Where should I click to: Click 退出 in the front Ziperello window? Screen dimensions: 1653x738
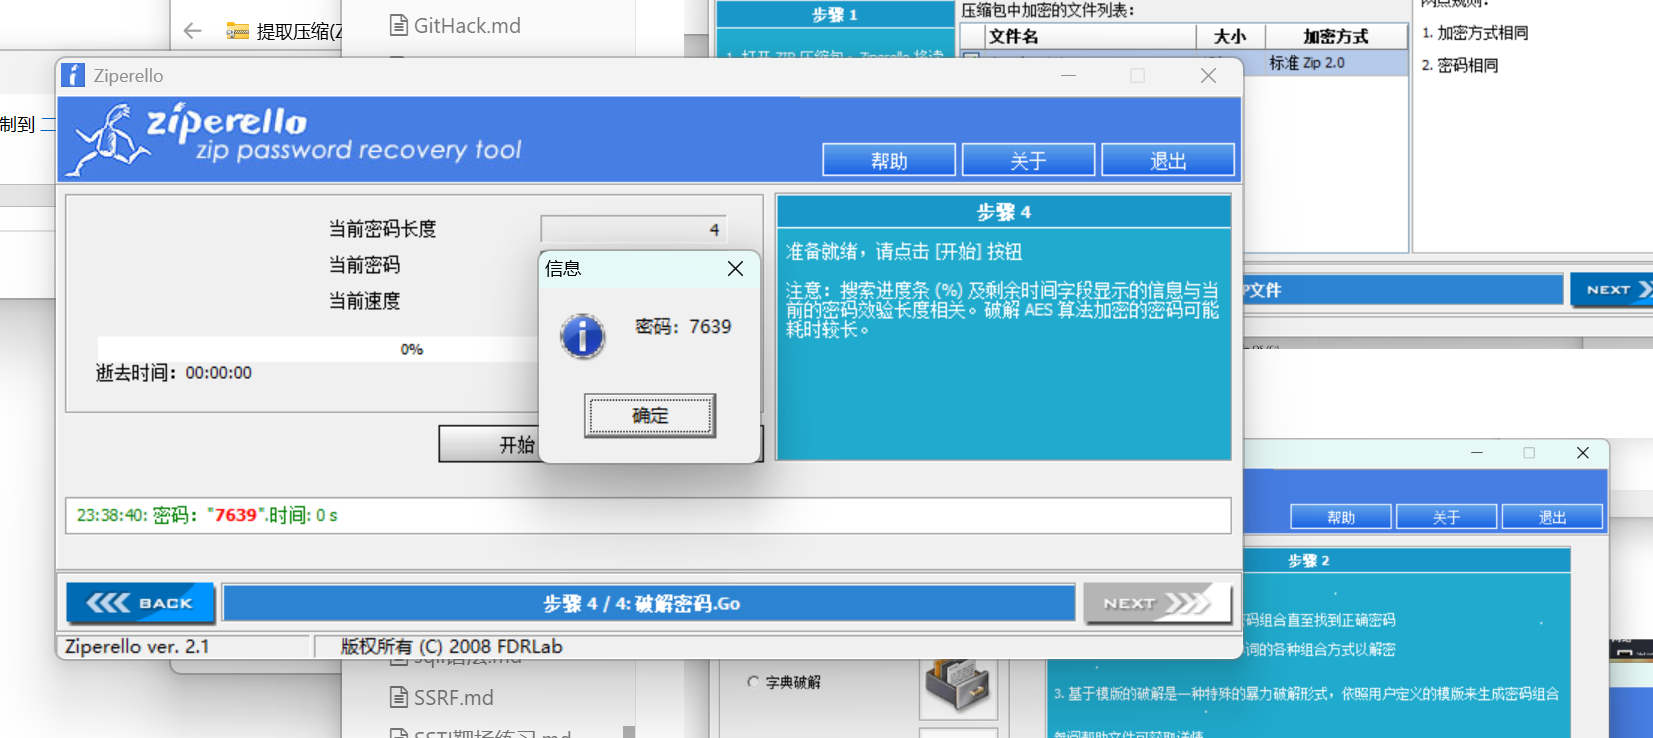pos(1167,160)
